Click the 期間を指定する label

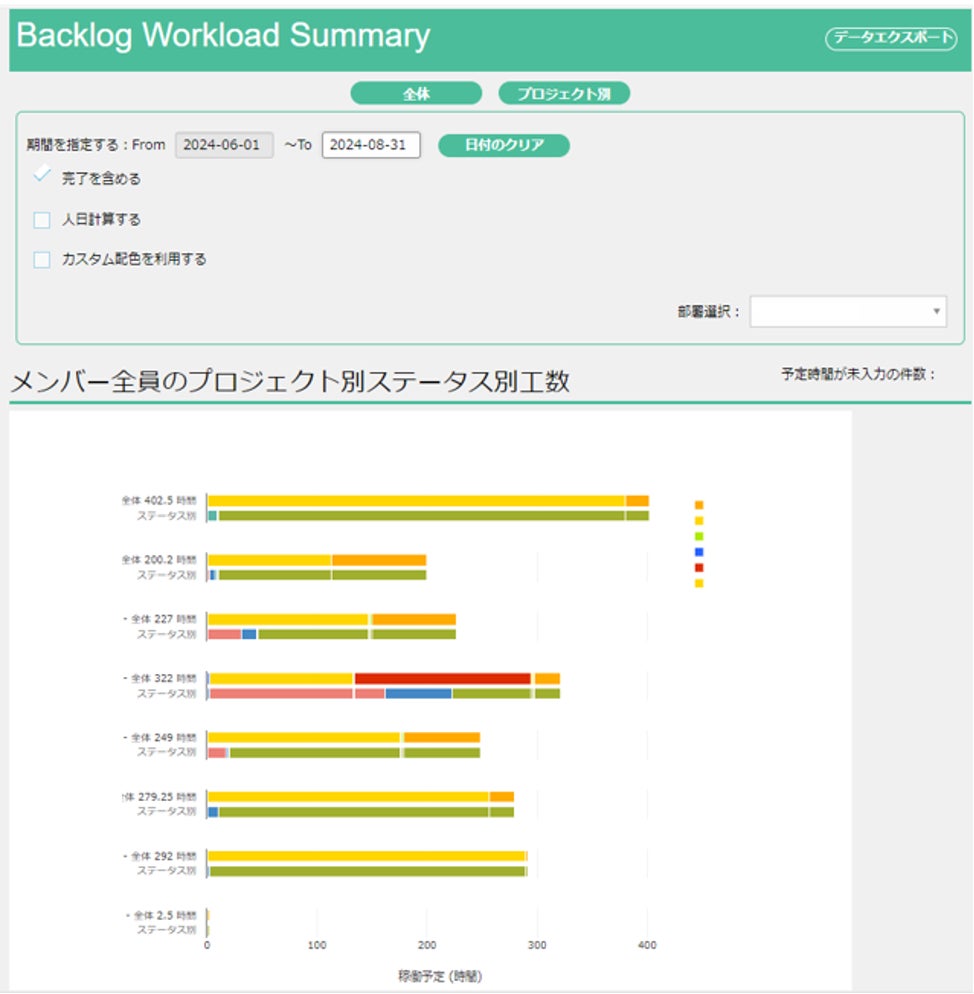72,145
